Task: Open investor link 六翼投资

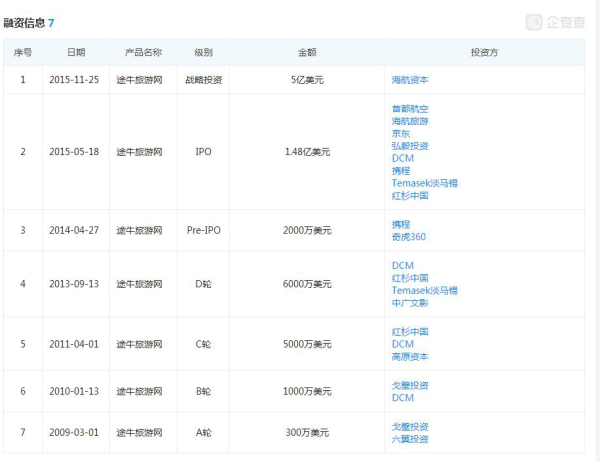Action: pos(410,439)
